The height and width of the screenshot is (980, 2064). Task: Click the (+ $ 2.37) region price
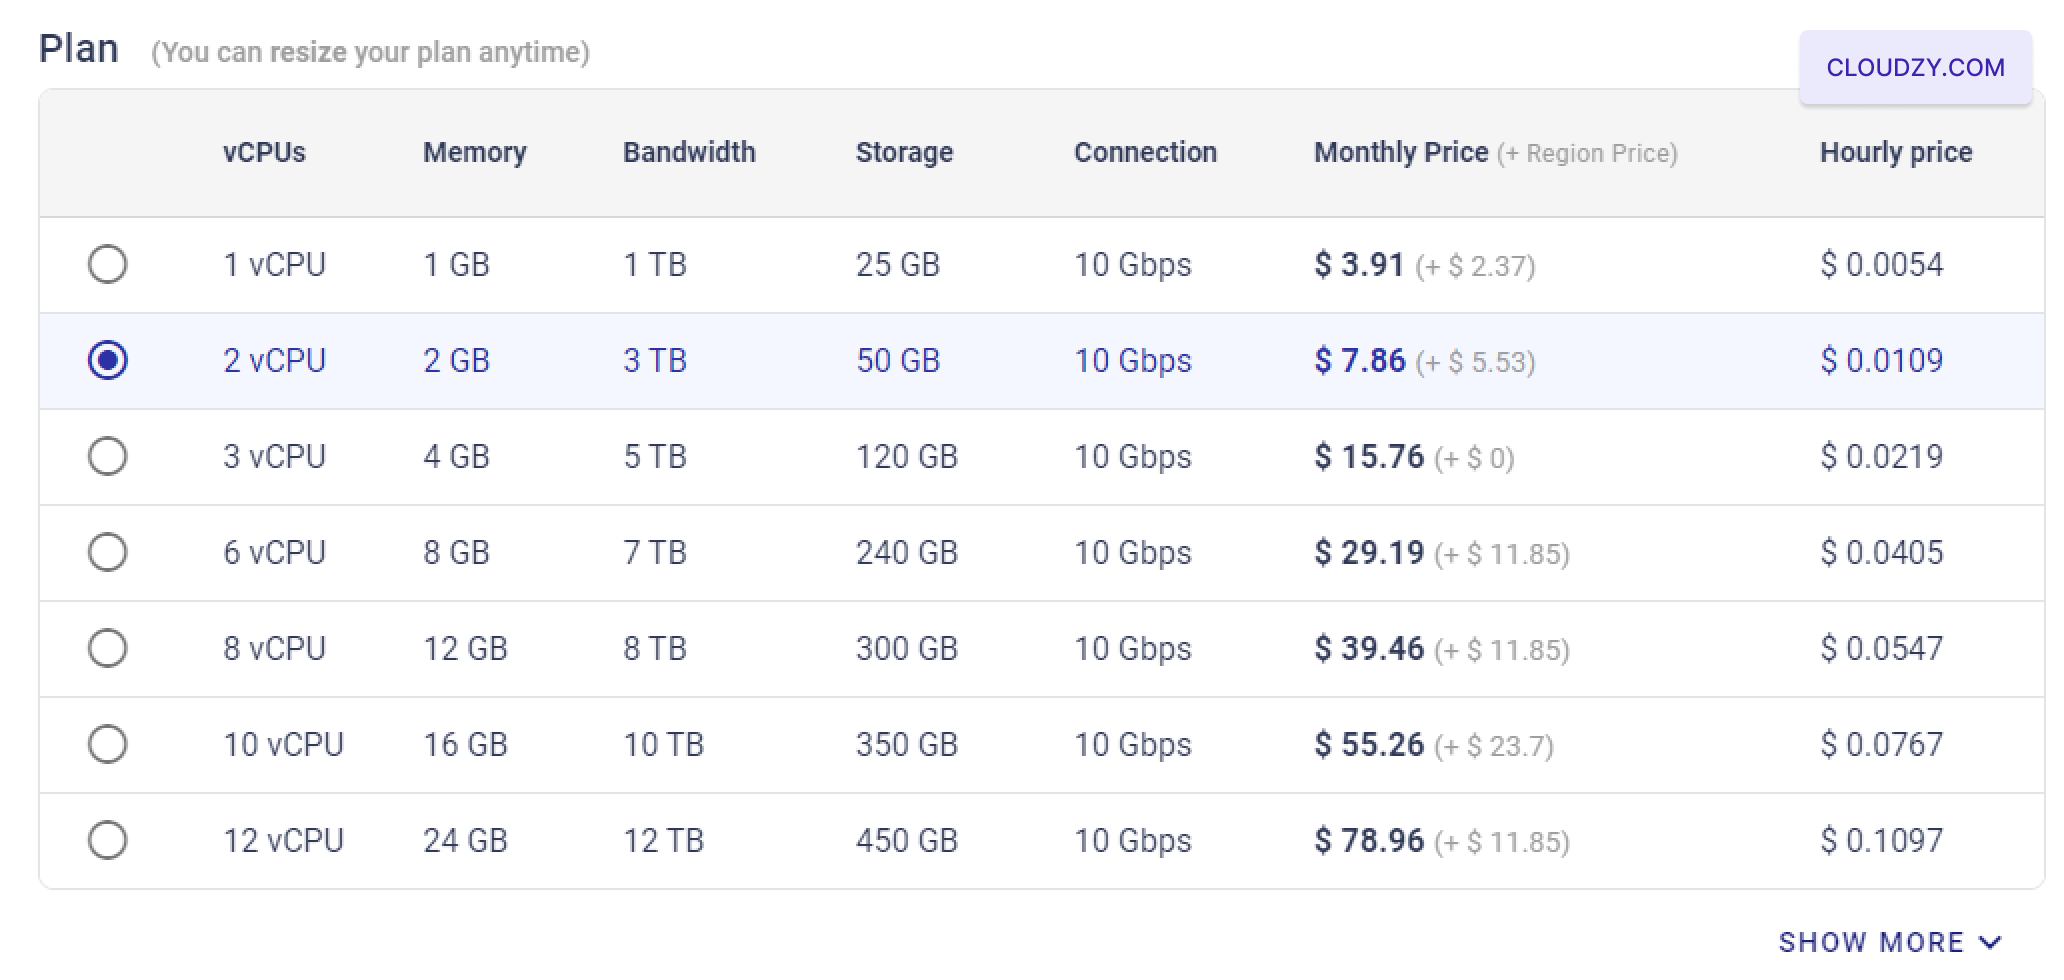click(1475, 266)
